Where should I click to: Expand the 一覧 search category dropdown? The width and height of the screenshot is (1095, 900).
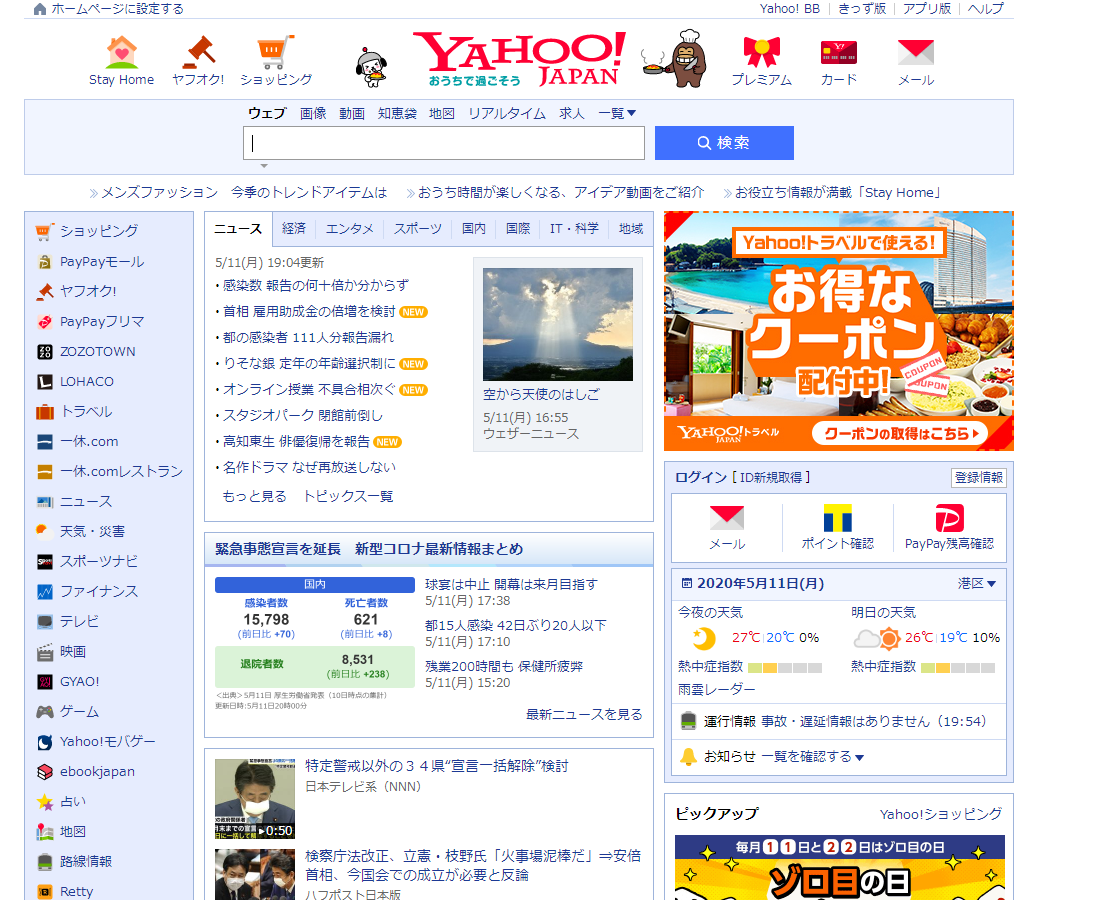click(x=617, y=113)
